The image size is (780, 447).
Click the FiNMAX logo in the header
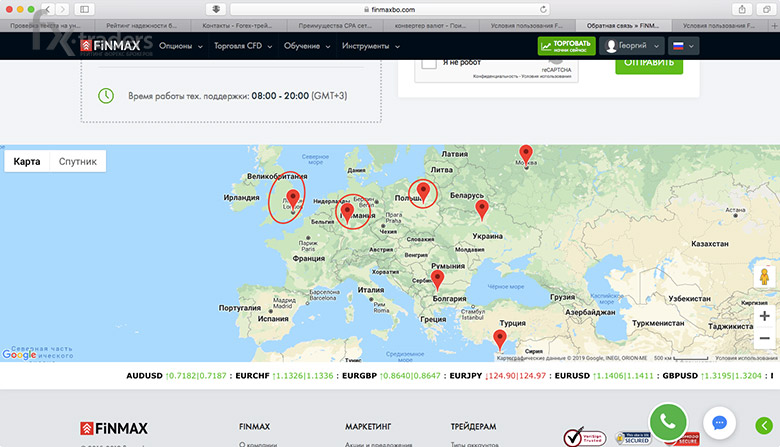pos(110,46)
